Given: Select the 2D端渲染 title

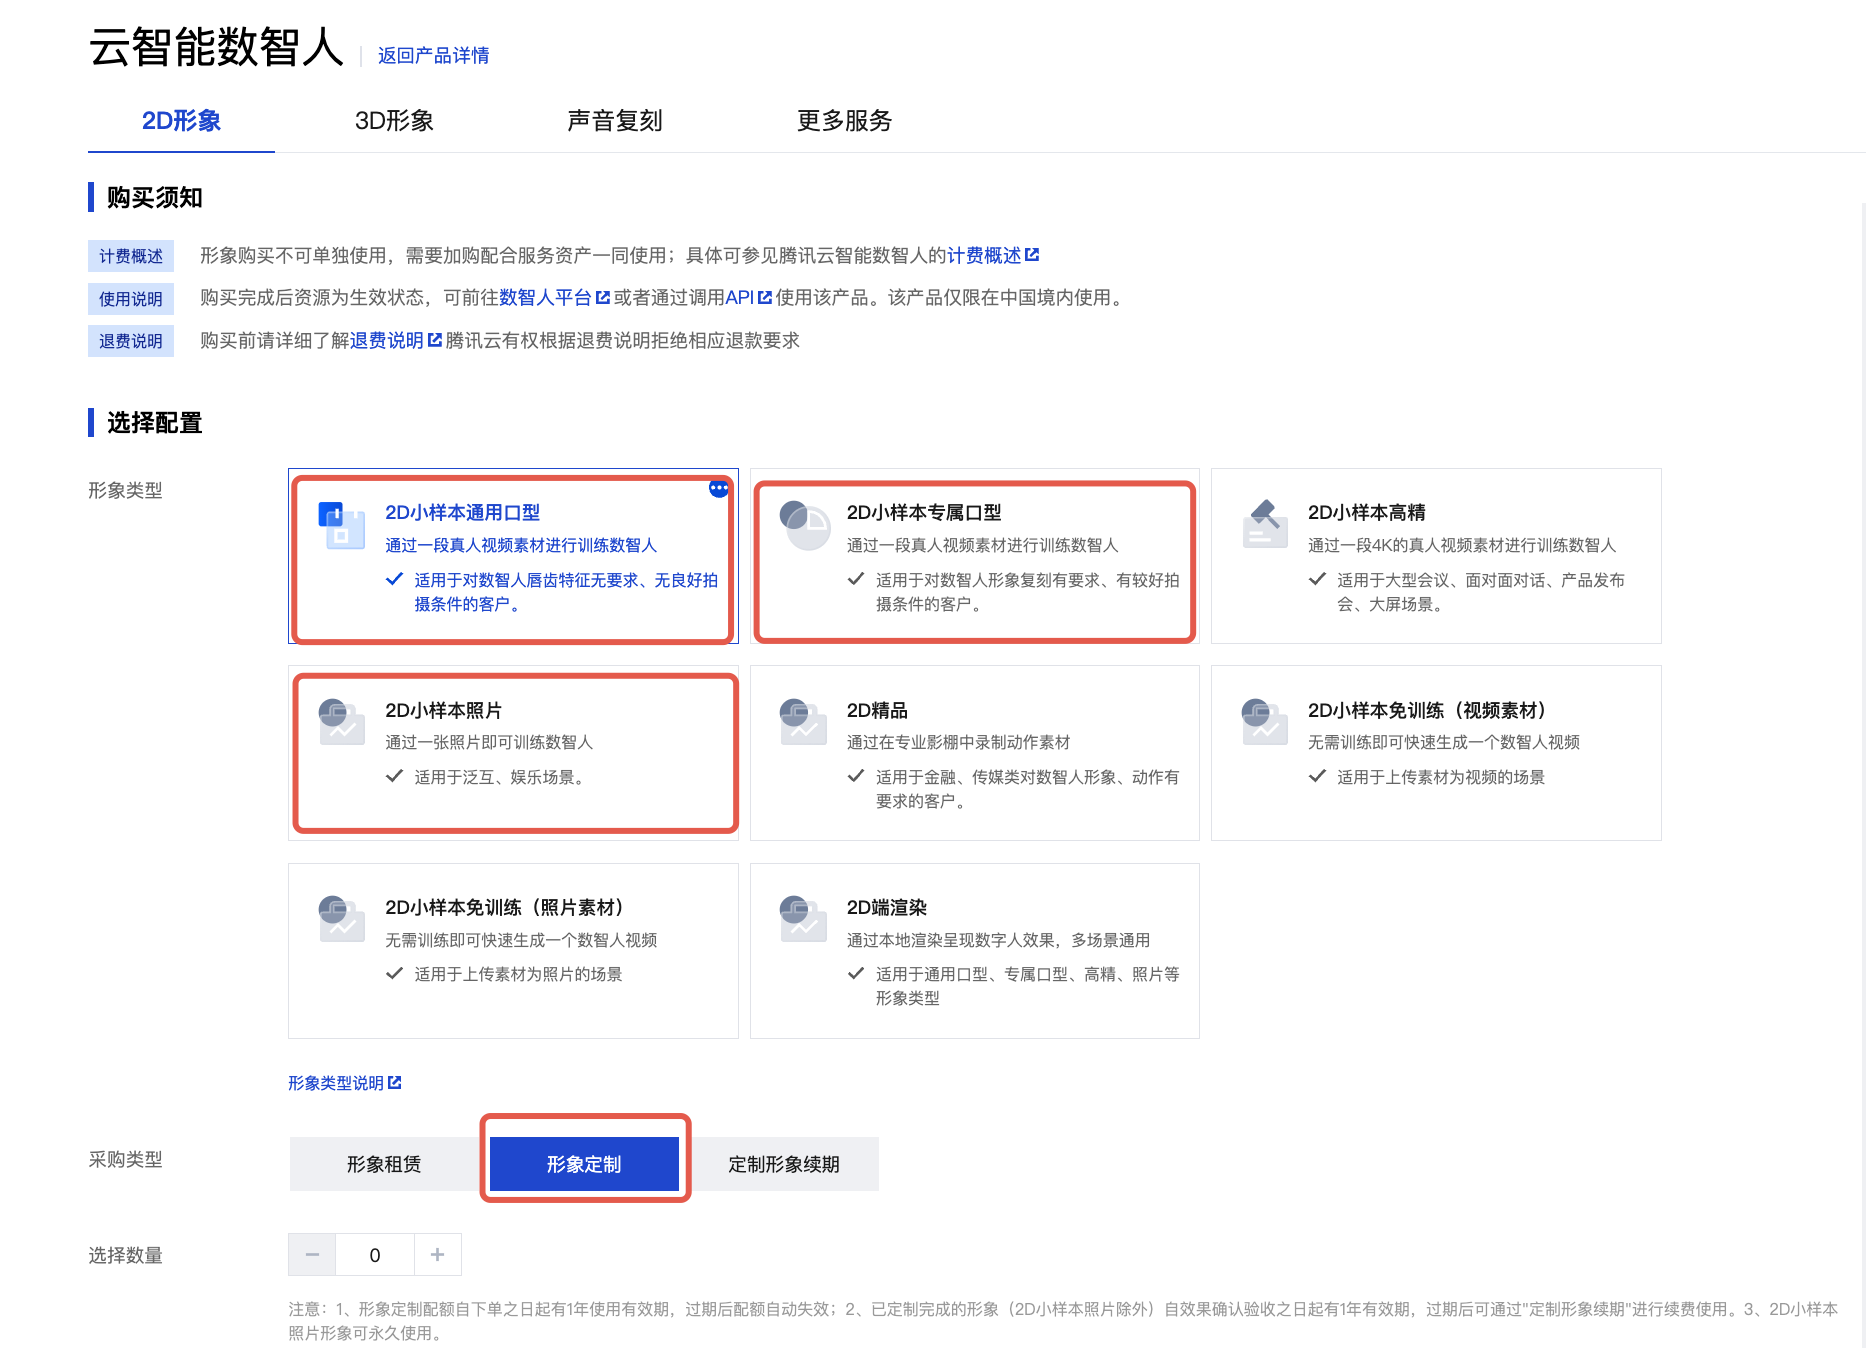Looking at the screenshot, I should click(887, 907).
